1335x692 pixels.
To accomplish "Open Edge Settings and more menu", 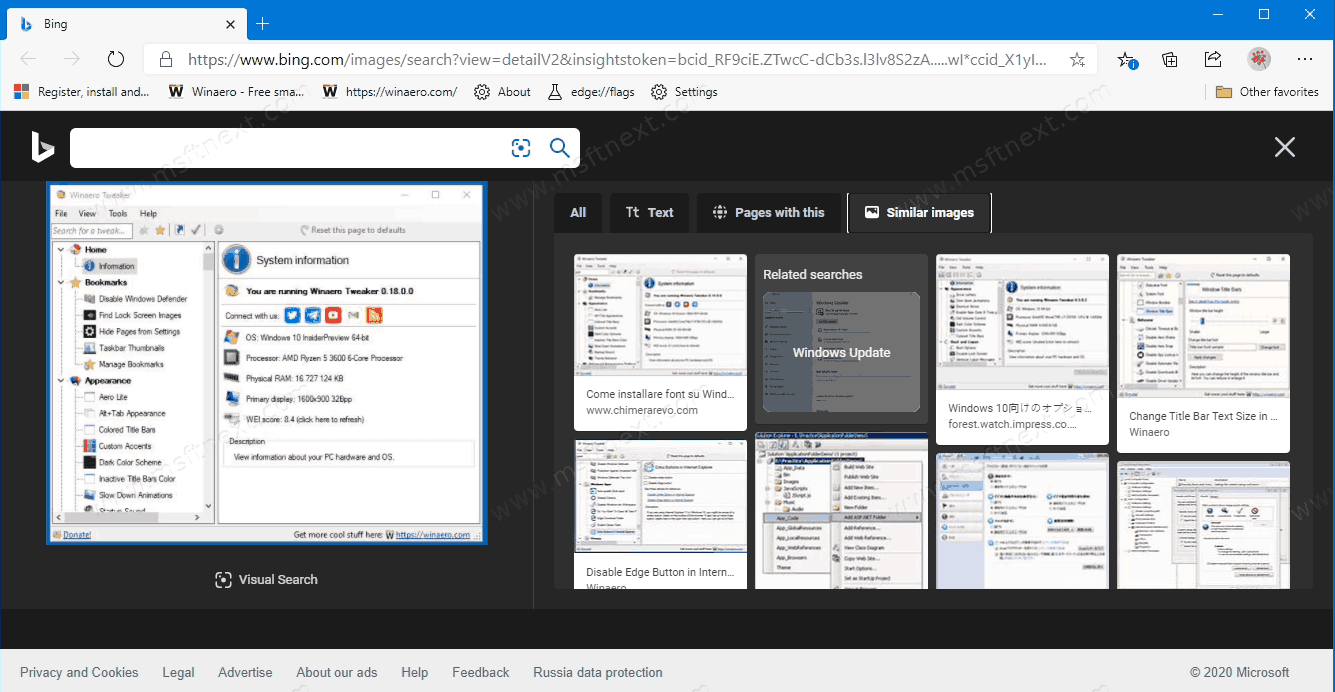I will [x=1304, y=59].
